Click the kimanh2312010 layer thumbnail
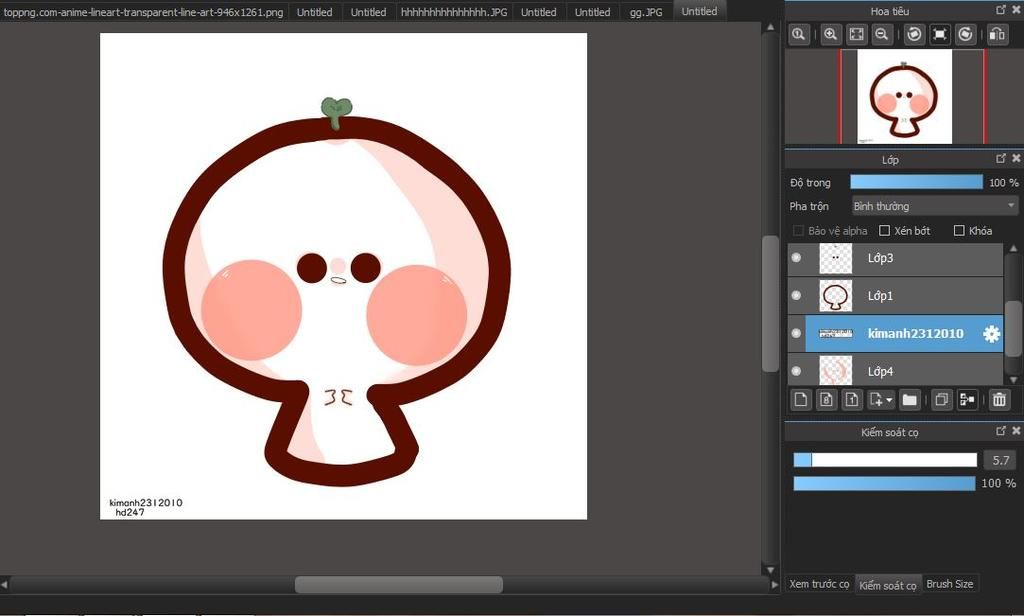The width and height of the screenshot is (1024, 616). click(835, 334)
